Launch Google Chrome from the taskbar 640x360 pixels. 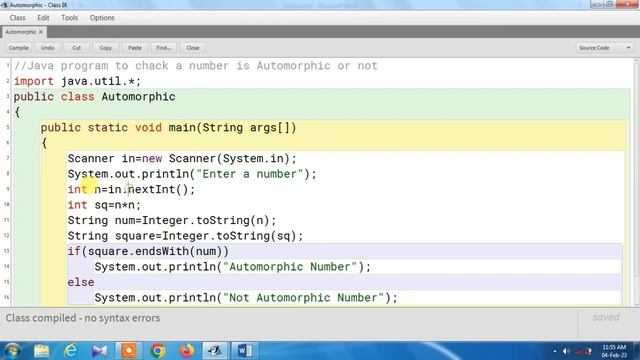158,351
